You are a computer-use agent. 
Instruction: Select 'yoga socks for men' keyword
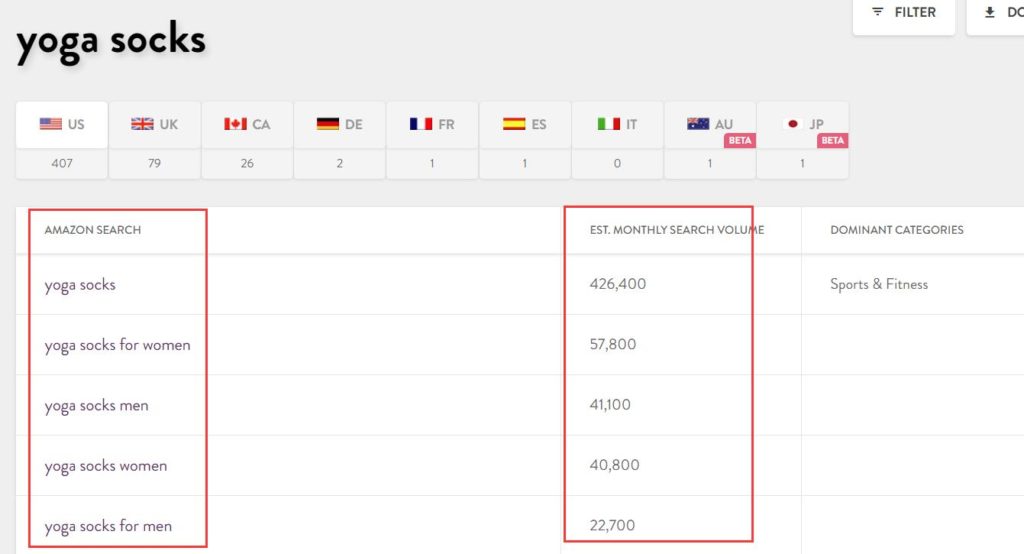tap(108, 526)
